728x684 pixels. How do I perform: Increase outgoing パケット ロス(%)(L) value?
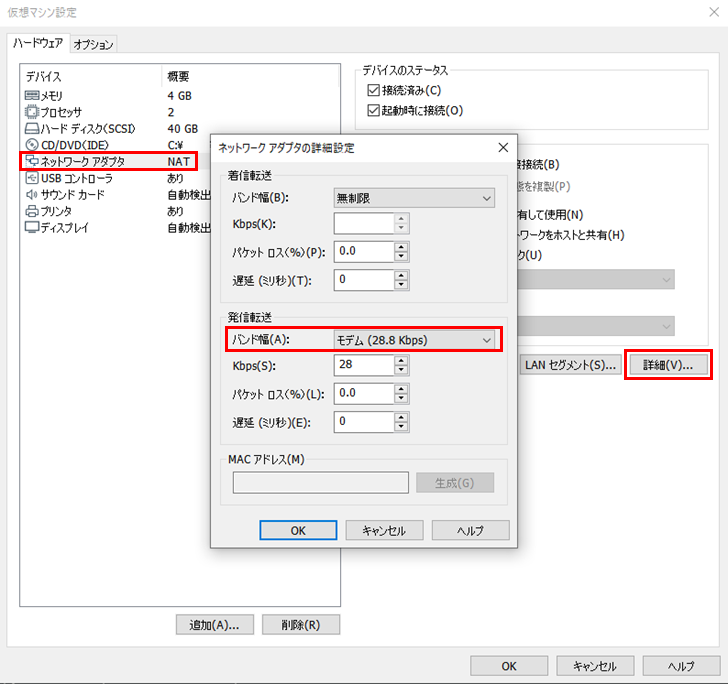[401, 389]
